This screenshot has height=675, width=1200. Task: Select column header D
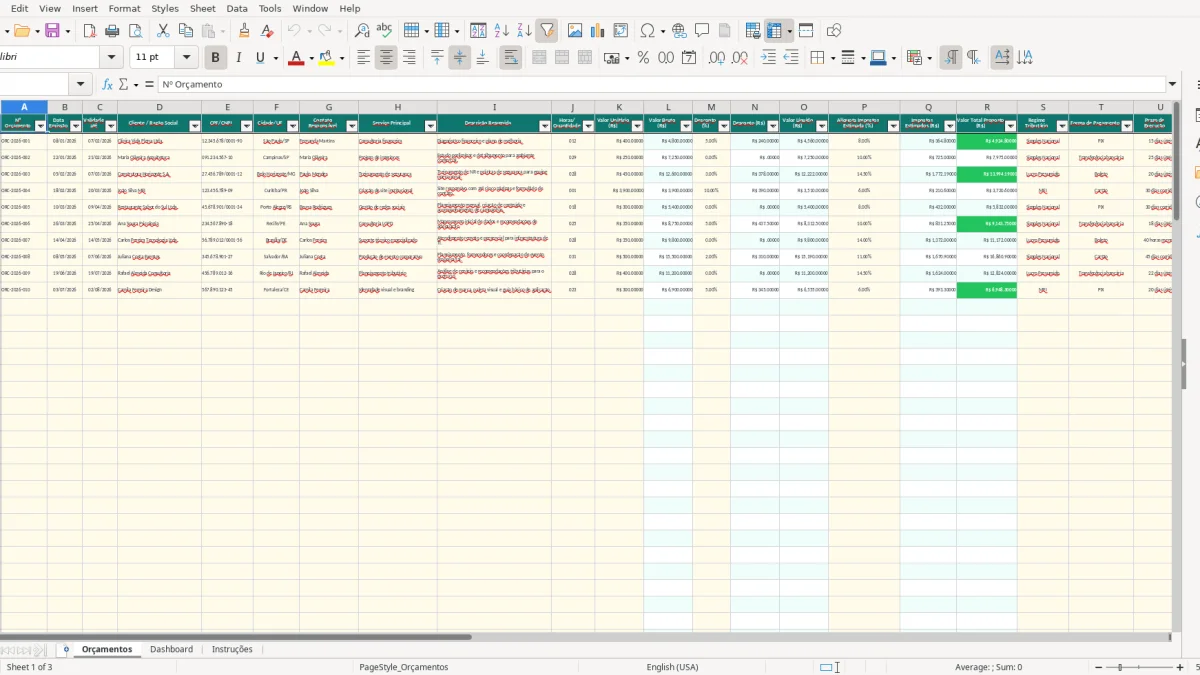pyautogui.click(x=159, y=107)
